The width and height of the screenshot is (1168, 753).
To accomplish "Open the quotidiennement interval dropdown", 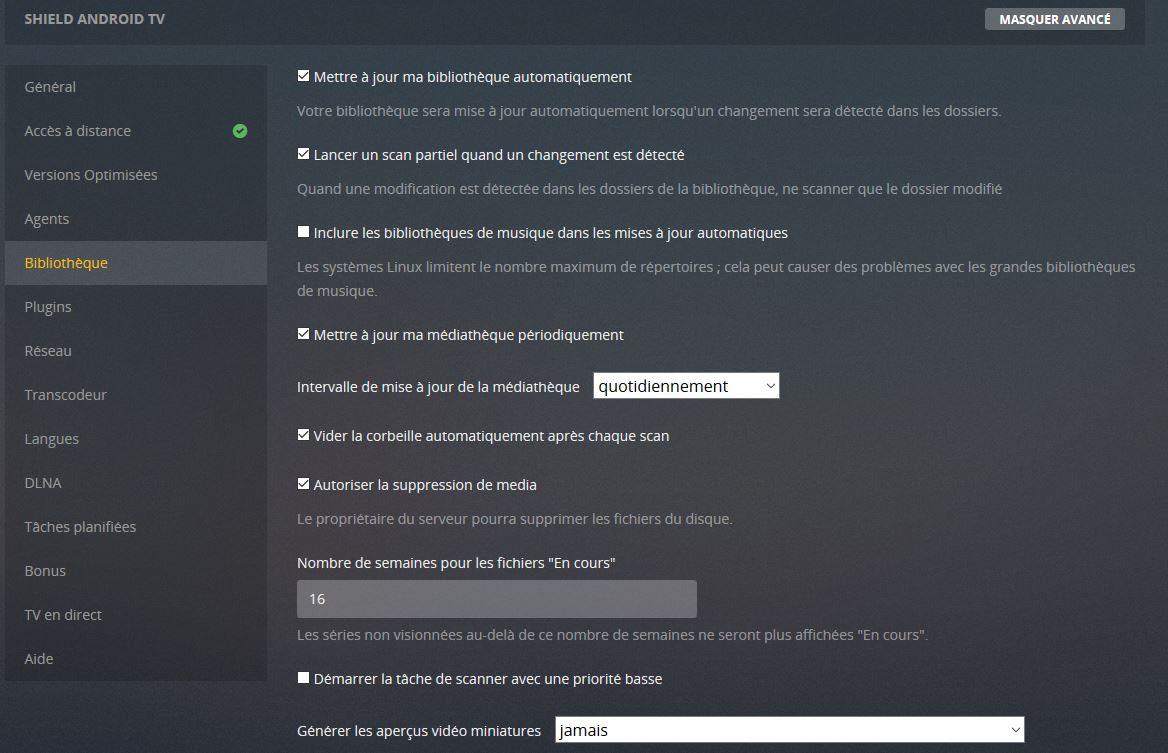I will [686, 386].
